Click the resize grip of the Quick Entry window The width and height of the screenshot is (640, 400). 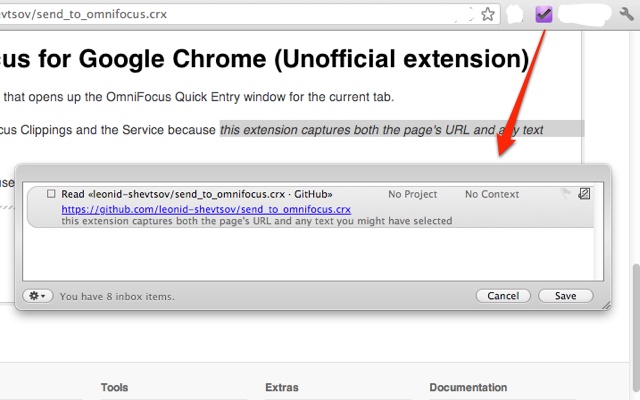pos(606,305)
